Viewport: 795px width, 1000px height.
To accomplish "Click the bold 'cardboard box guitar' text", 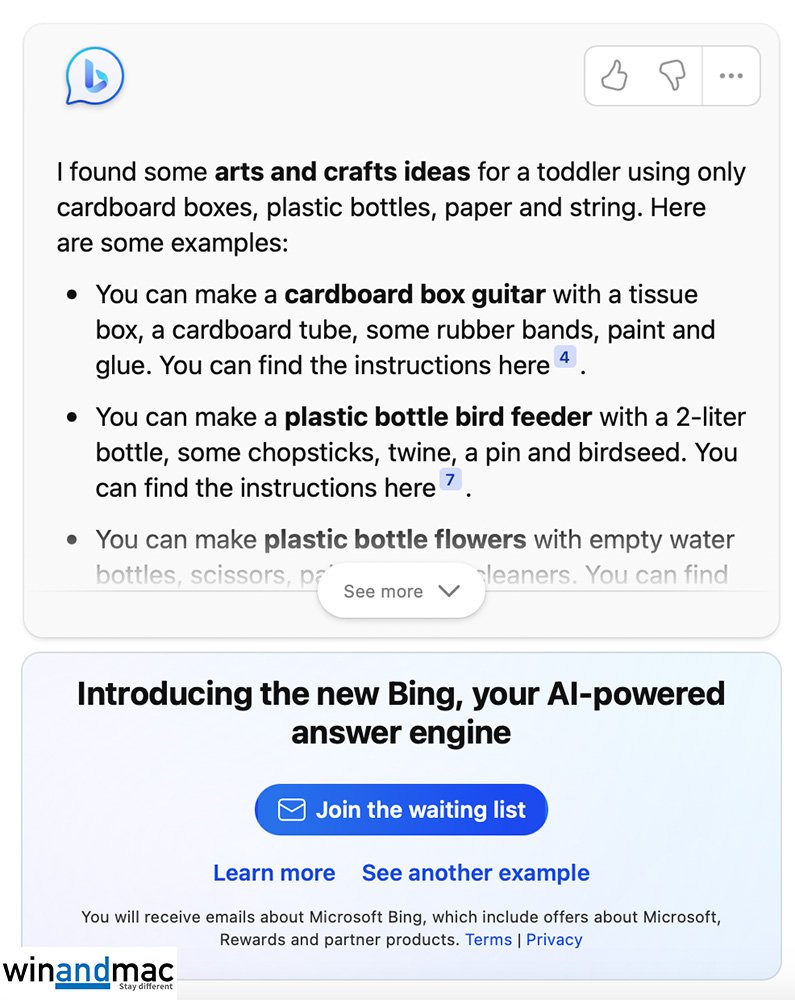I will [415, 295].
